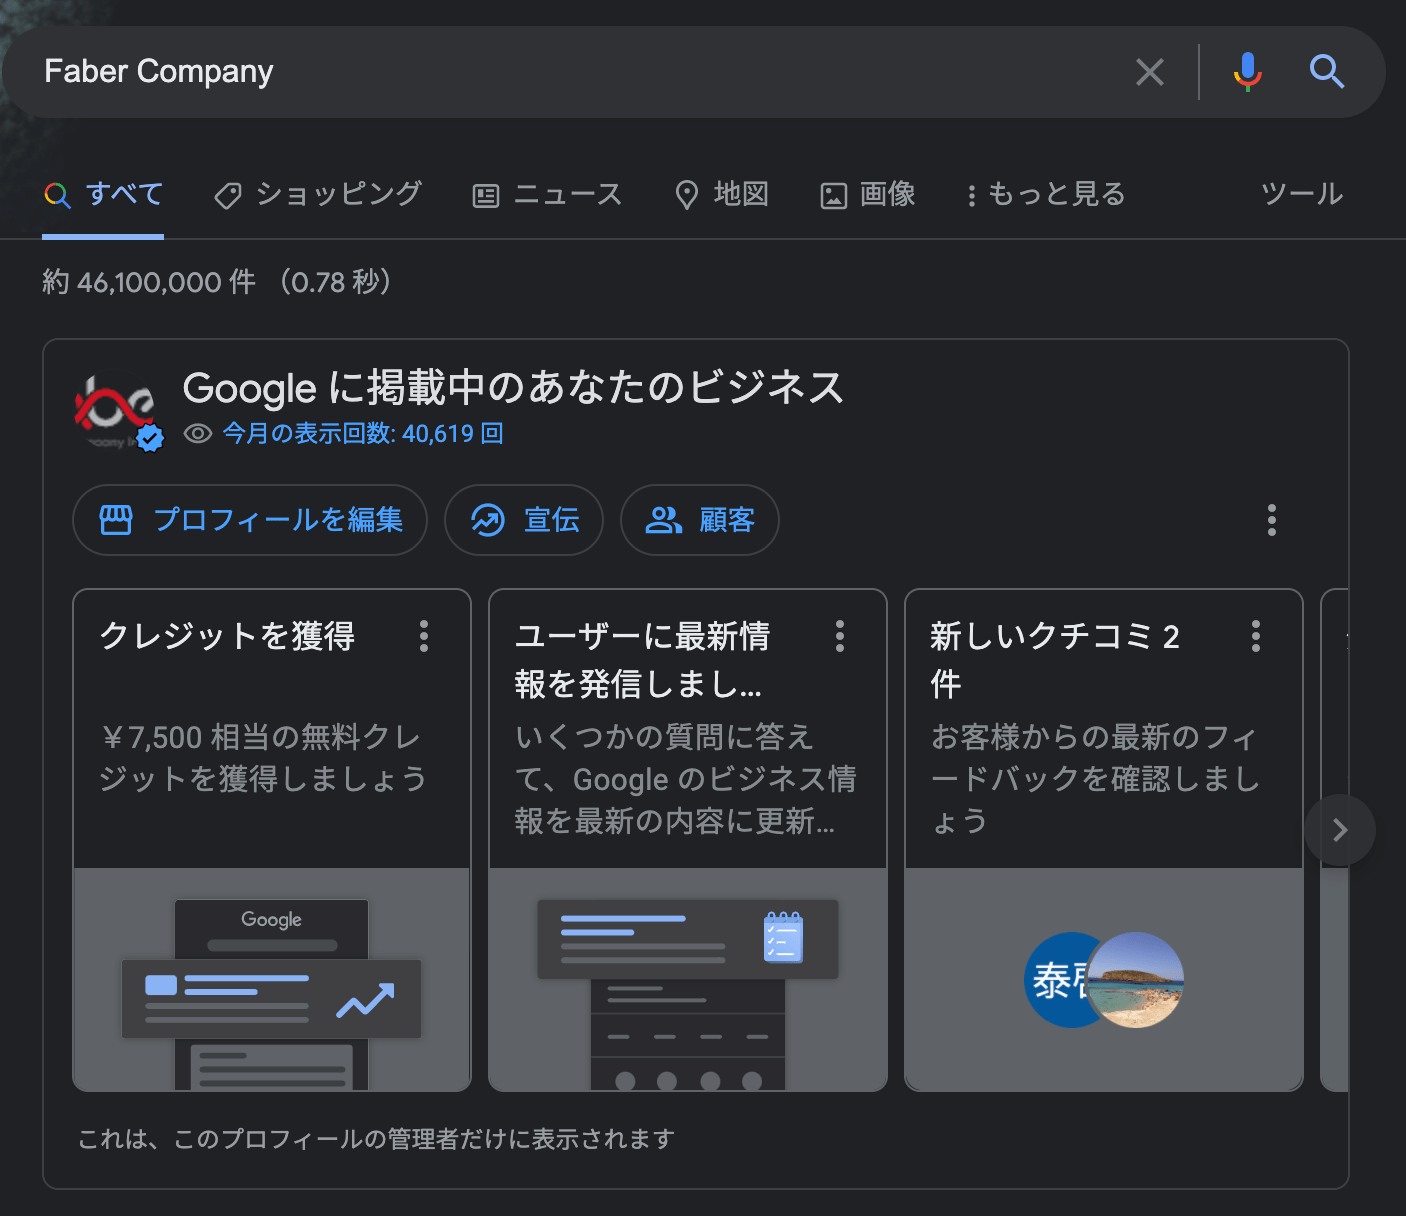The image size is (1406, 1216).
Task: Submit search with the magnifier icon
Action: (x=1327, y=72)
